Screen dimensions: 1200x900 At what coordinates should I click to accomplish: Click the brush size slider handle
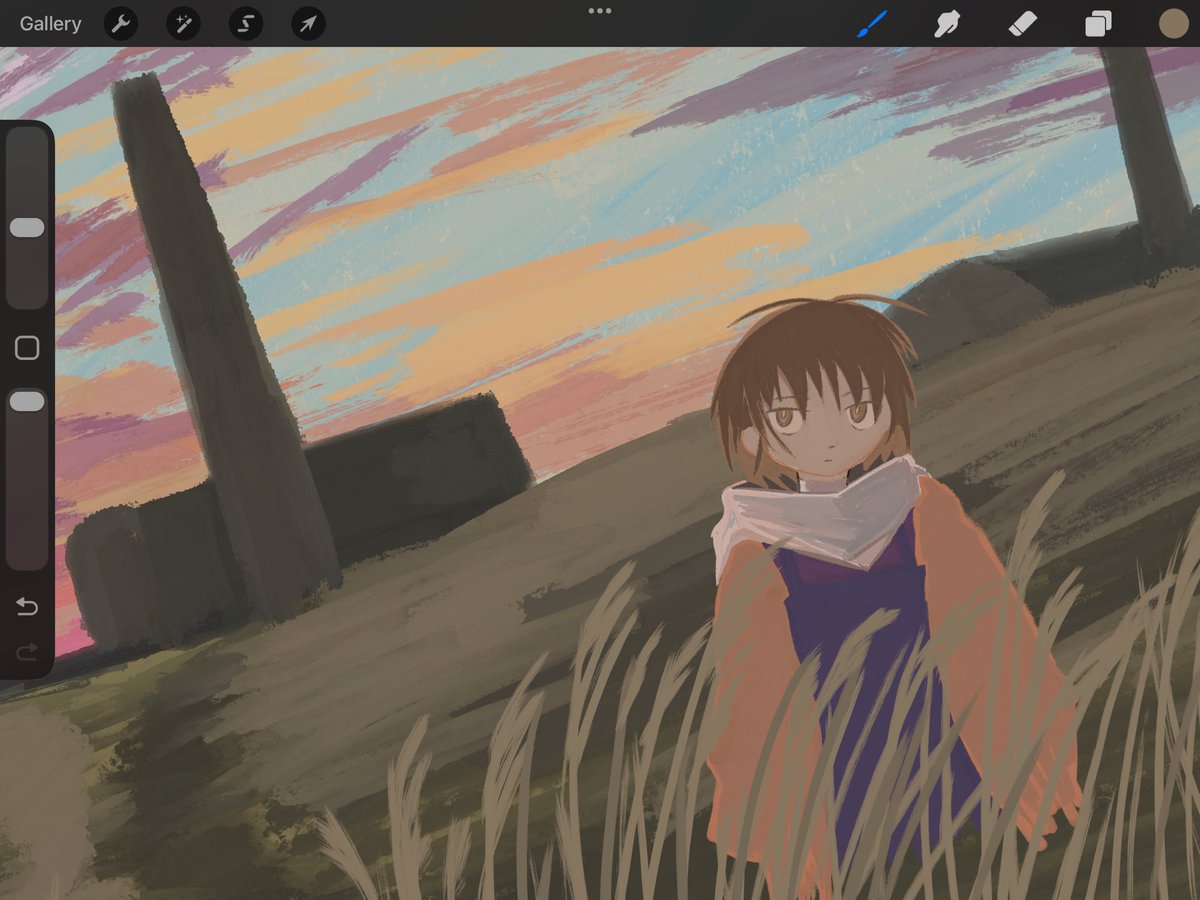coord(27,228)
